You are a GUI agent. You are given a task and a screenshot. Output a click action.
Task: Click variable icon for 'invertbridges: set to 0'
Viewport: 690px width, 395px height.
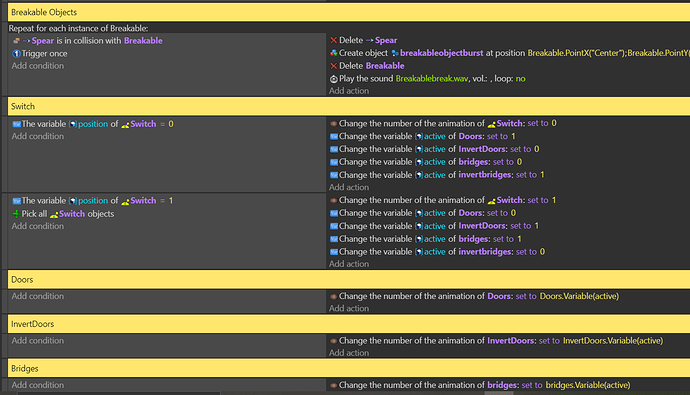coord(334,252)
